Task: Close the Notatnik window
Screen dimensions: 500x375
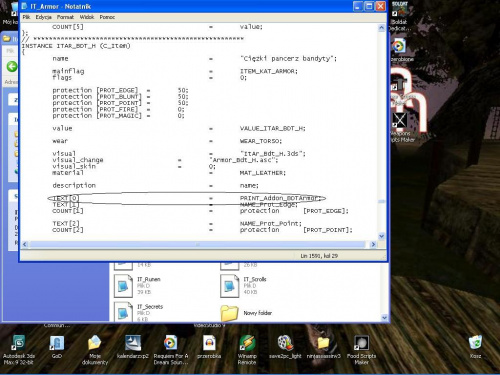Action: click(x=381, y=6)
